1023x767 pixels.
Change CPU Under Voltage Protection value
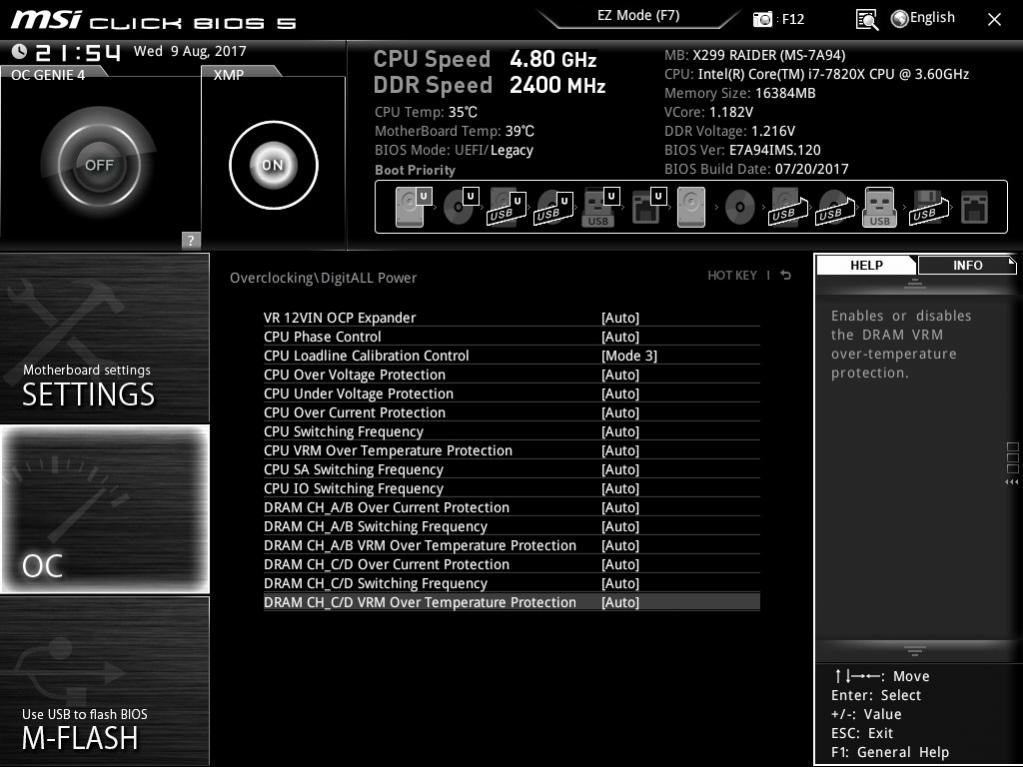coord(620,393)
